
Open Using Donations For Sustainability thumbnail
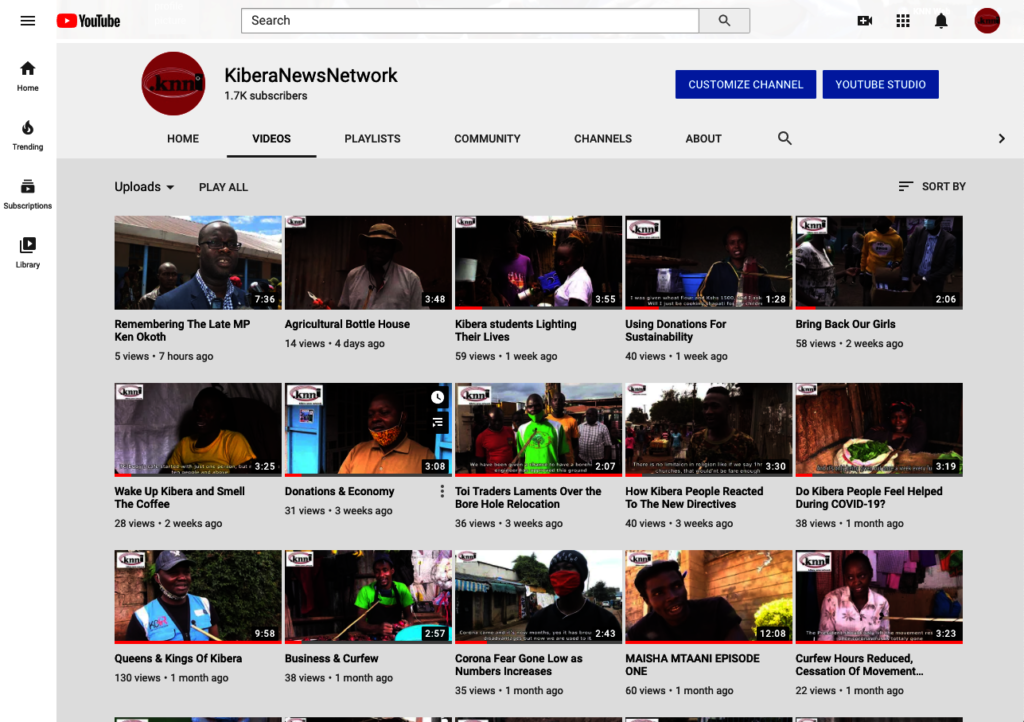tap(709, 262)
